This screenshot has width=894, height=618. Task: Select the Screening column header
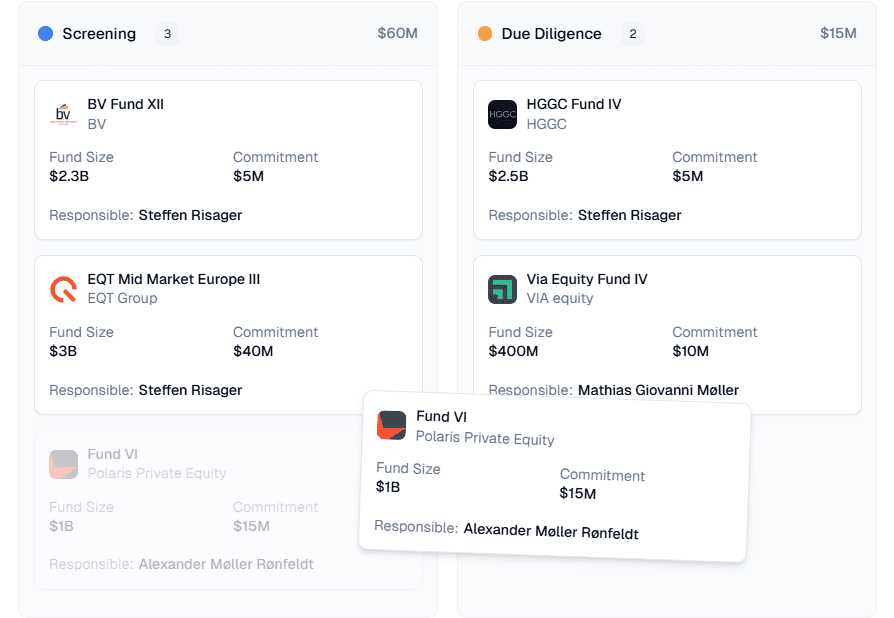tap(99, 34)
